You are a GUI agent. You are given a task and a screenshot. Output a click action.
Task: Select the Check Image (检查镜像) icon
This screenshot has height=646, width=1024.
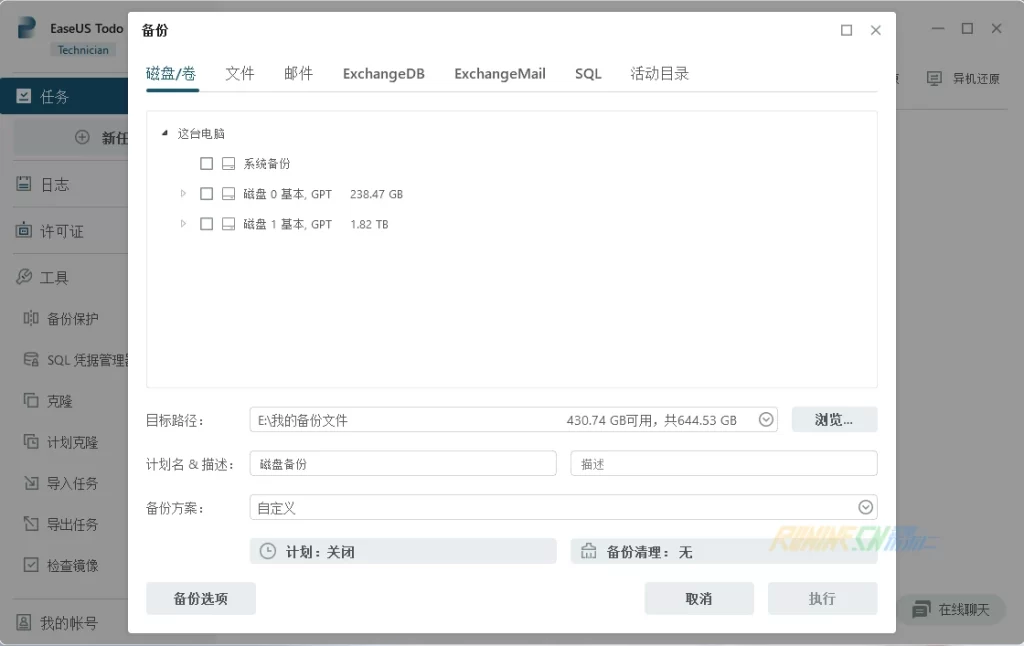point(30,565)
